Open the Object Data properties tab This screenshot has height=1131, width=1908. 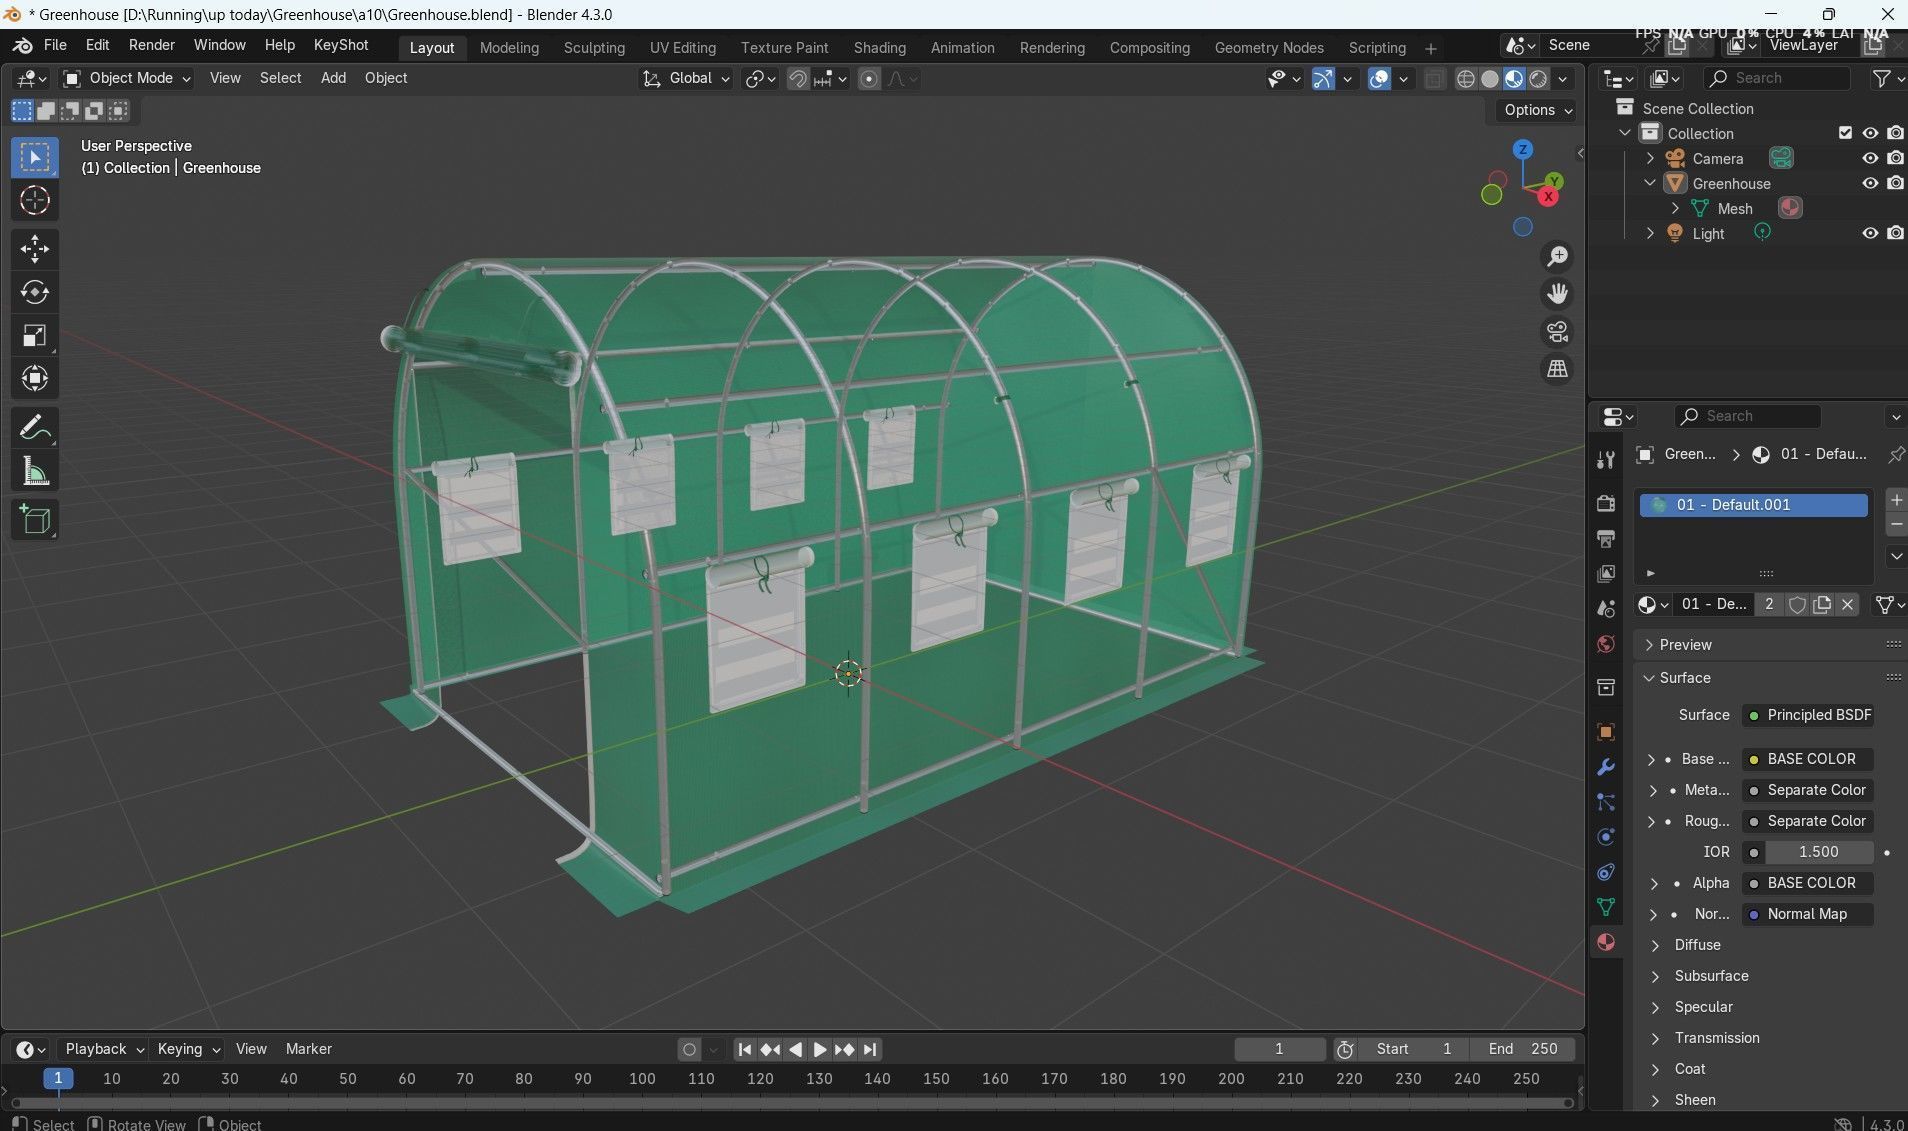click(1606, 907)
